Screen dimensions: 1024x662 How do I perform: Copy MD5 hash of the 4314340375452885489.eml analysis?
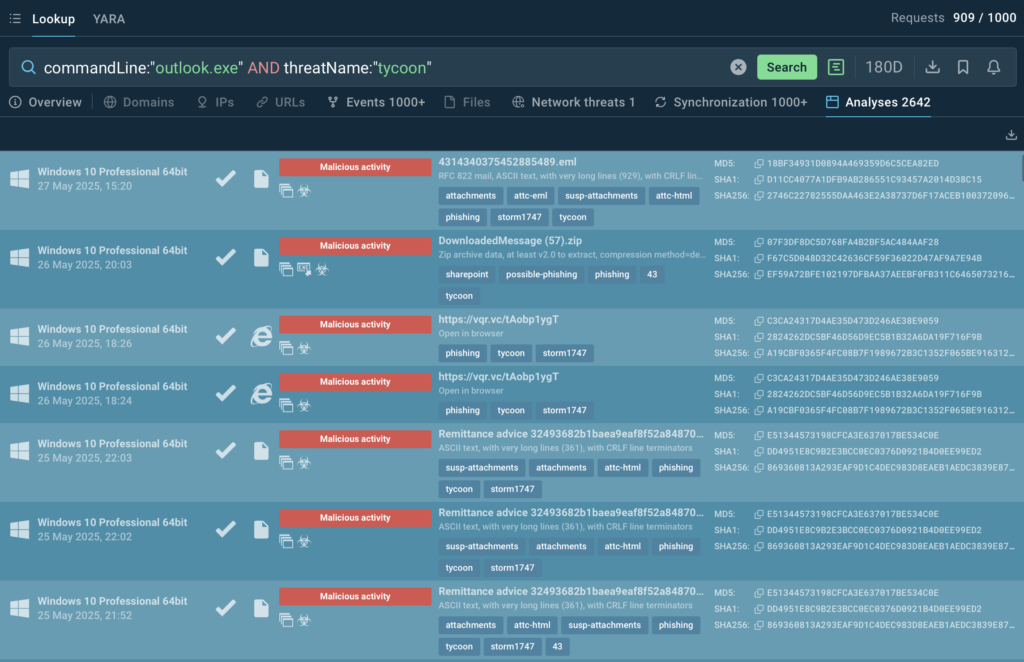click(x=760, y=163)
